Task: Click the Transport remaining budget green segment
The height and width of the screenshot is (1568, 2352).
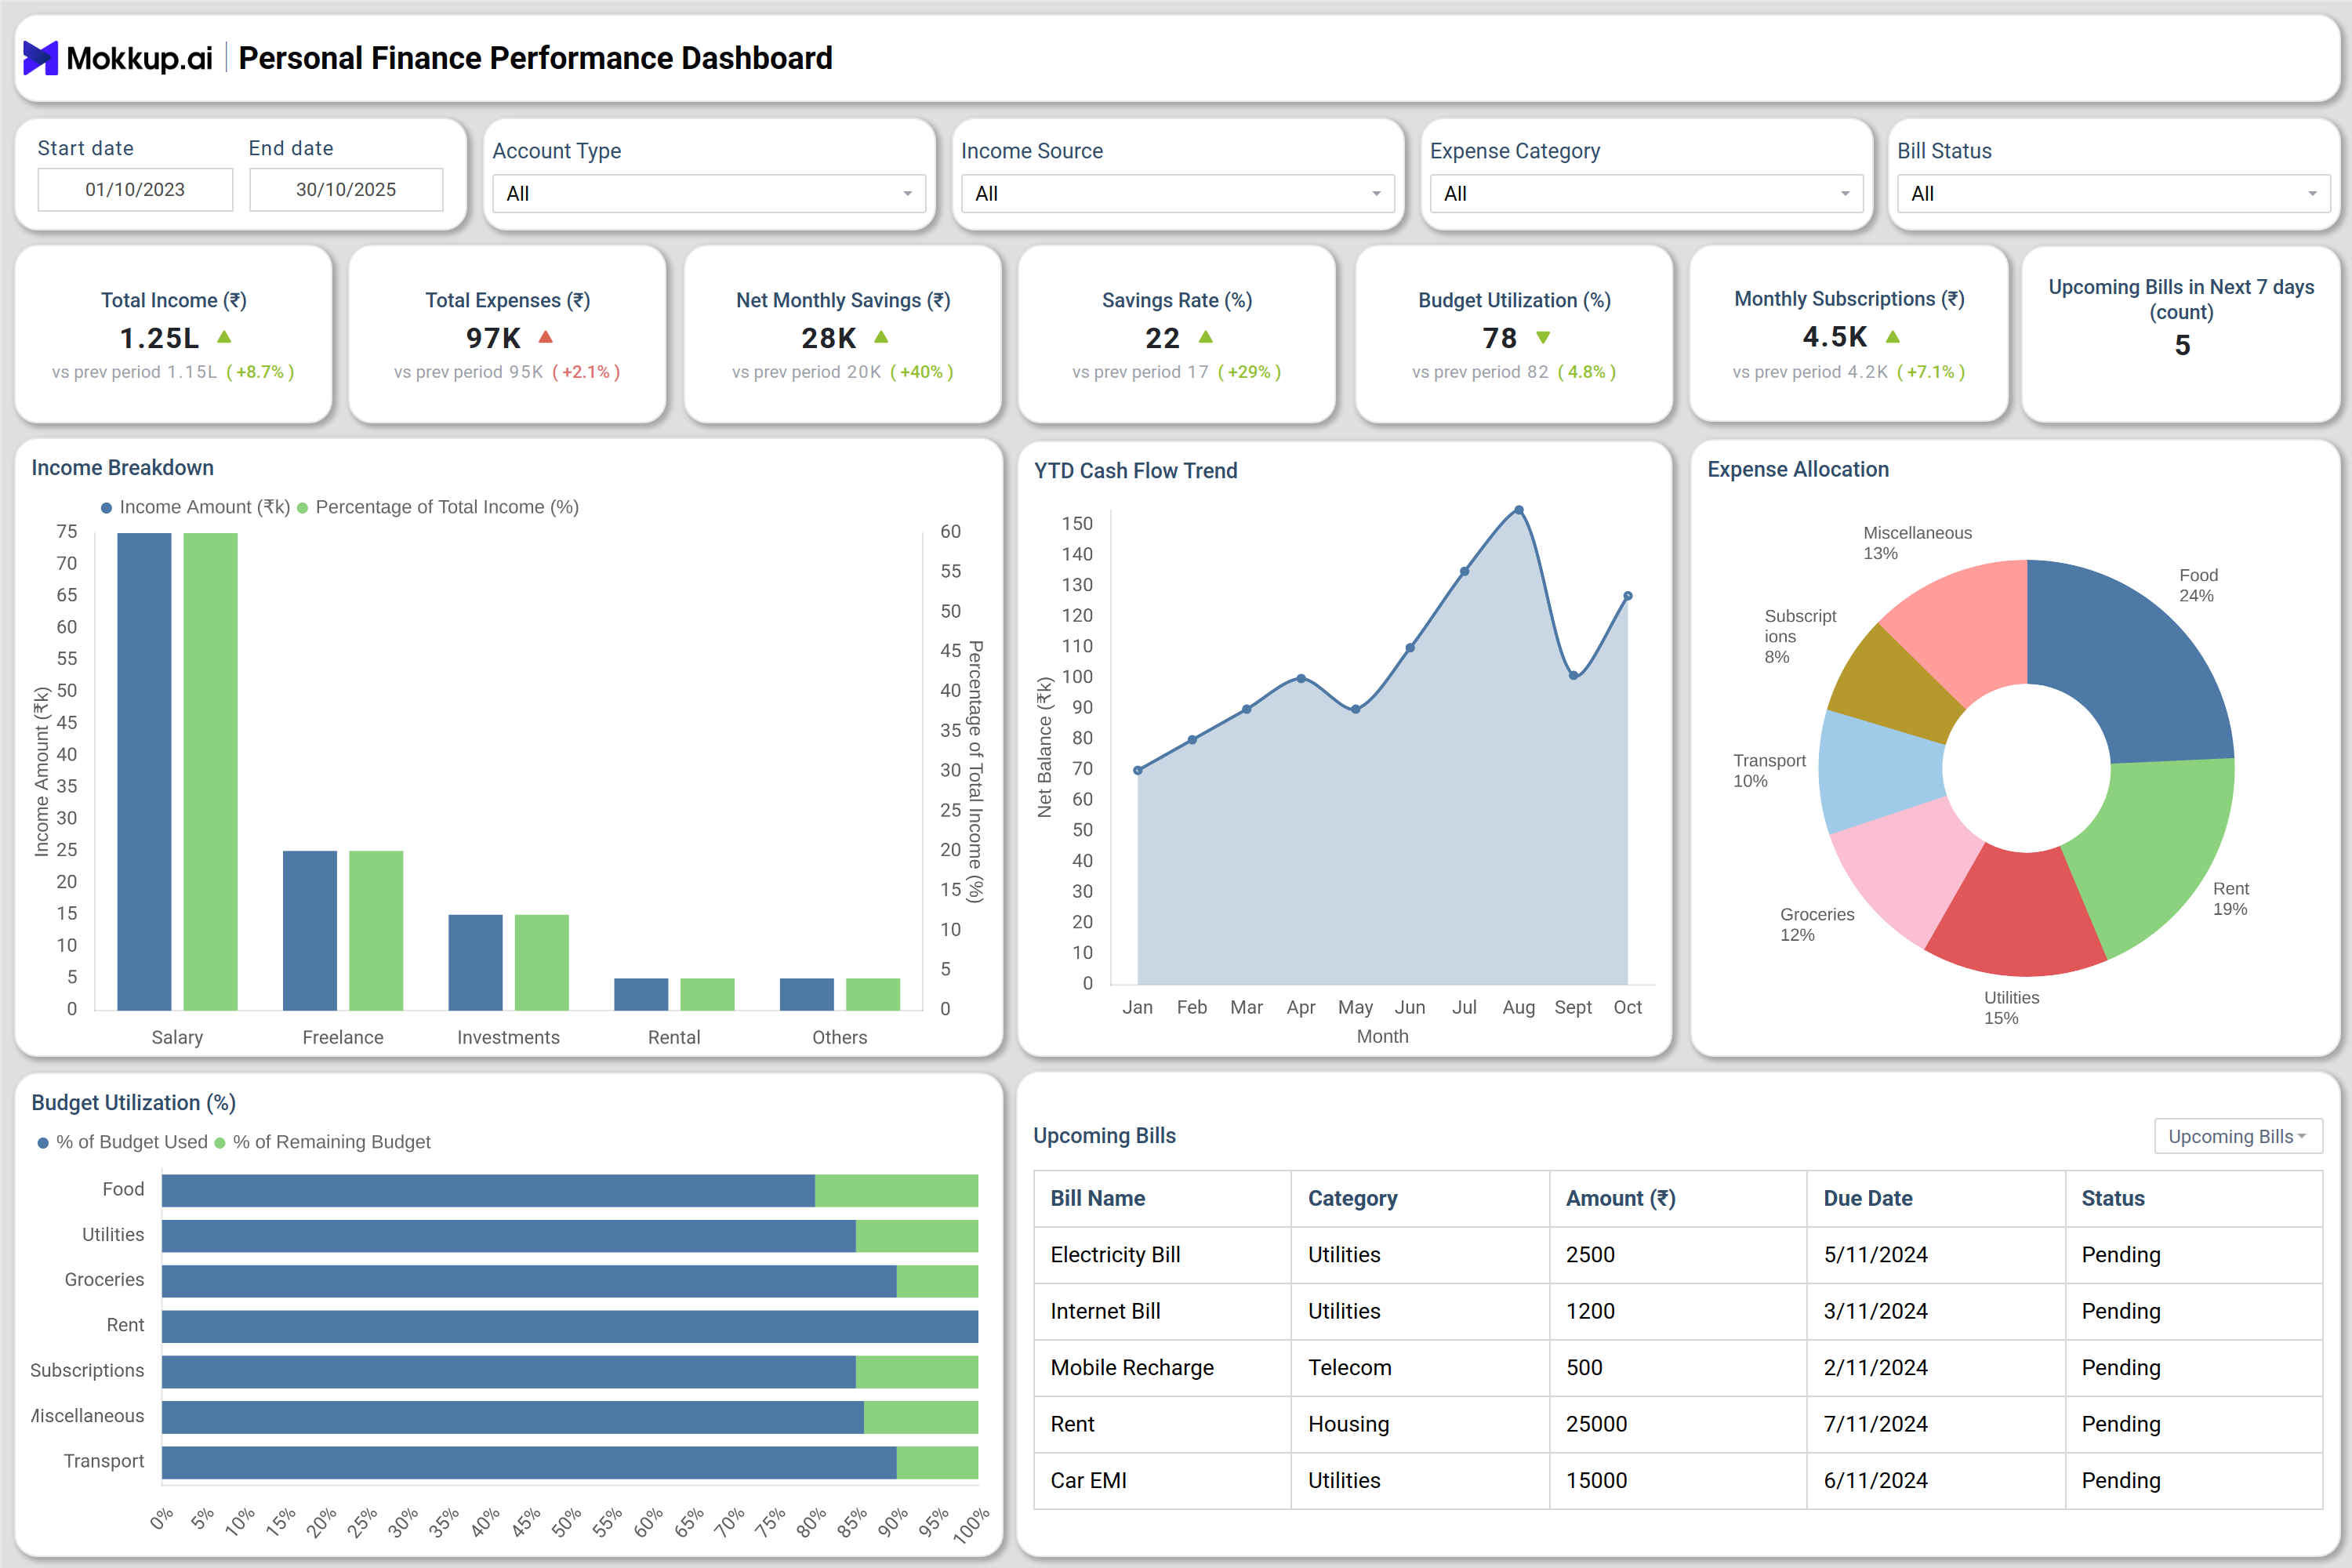Action: click(x=937, y=1462)
